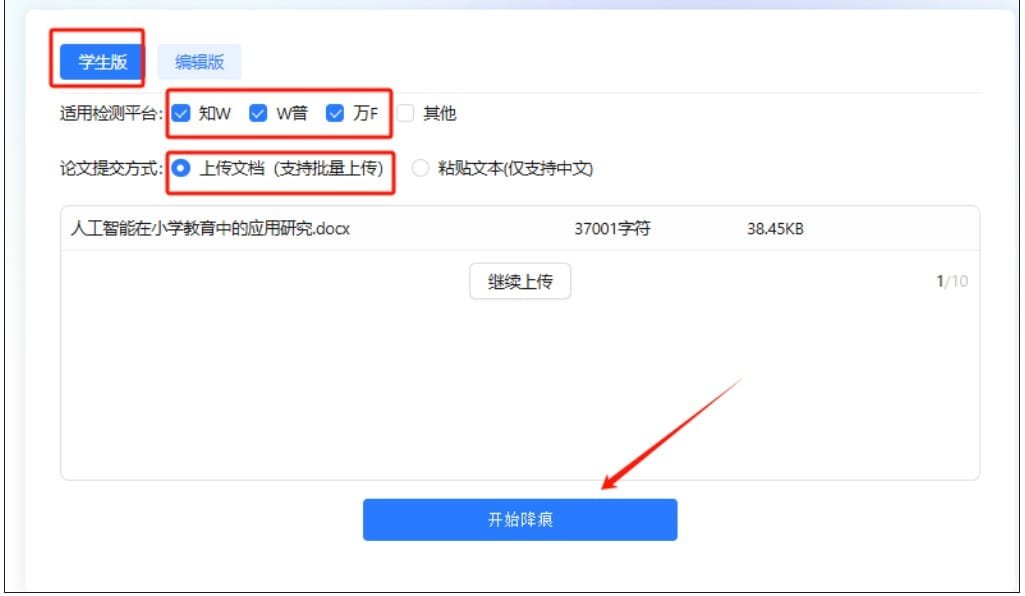The width and height of the screenshot is (1025, 596).
Task: Click the 37001字符 character count
Action: pyautogui.click(x=612, y=229)
